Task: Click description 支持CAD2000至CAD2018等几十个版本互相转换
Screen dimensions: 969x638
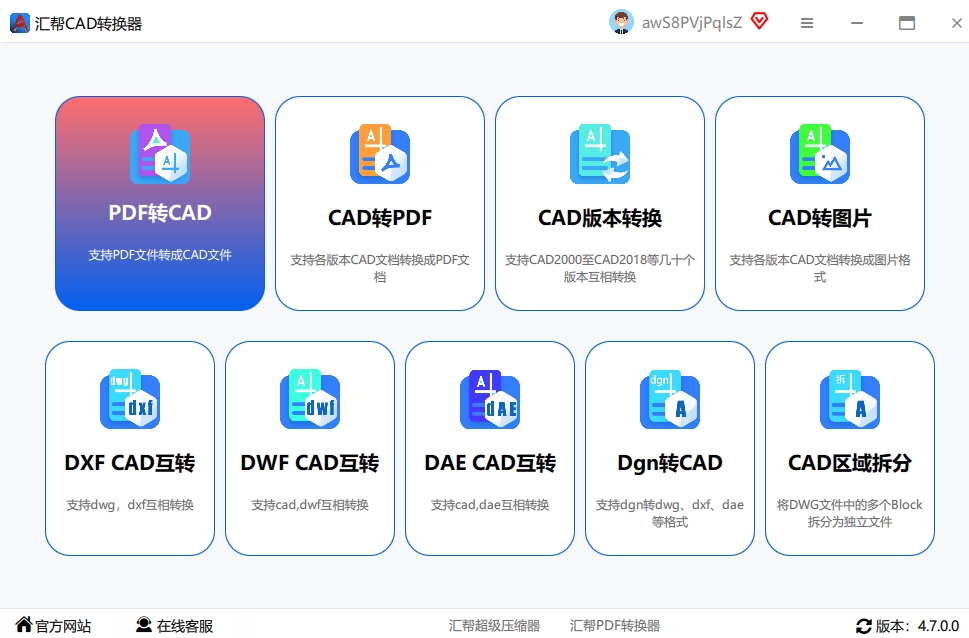Action: click(600, 268)
